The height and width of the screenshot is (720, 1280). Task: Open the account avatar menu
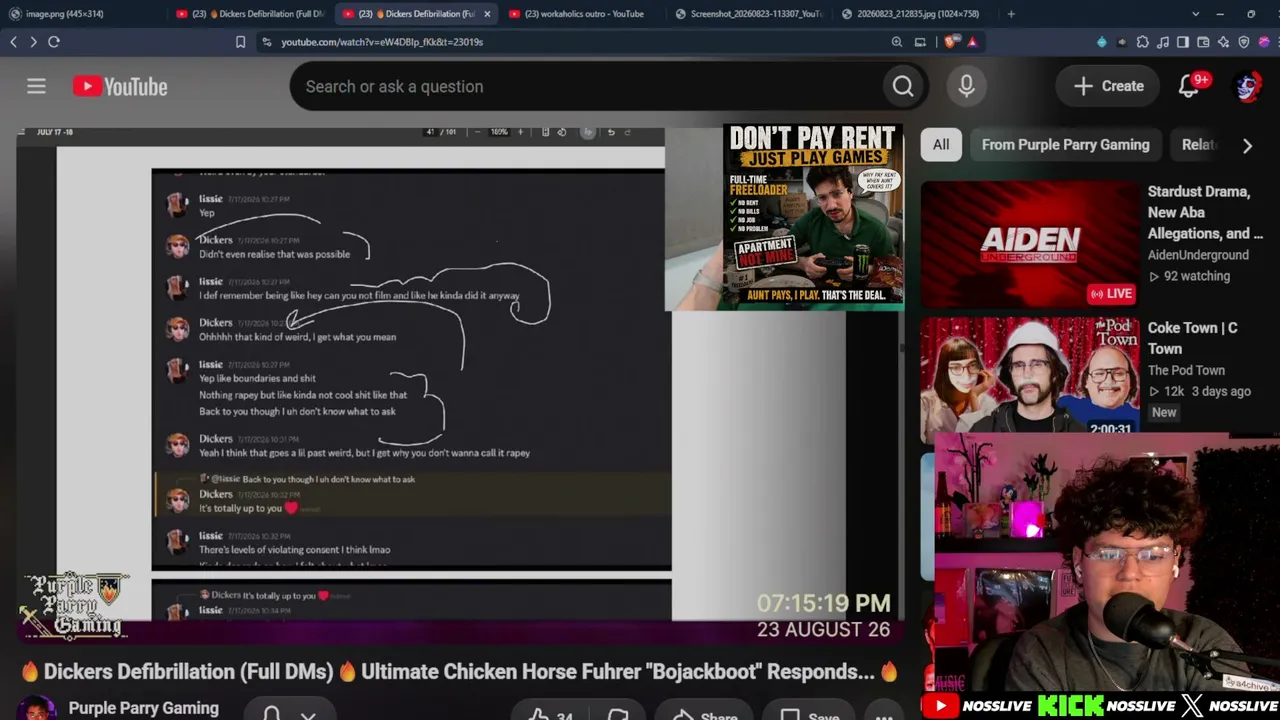[1247, 87]
